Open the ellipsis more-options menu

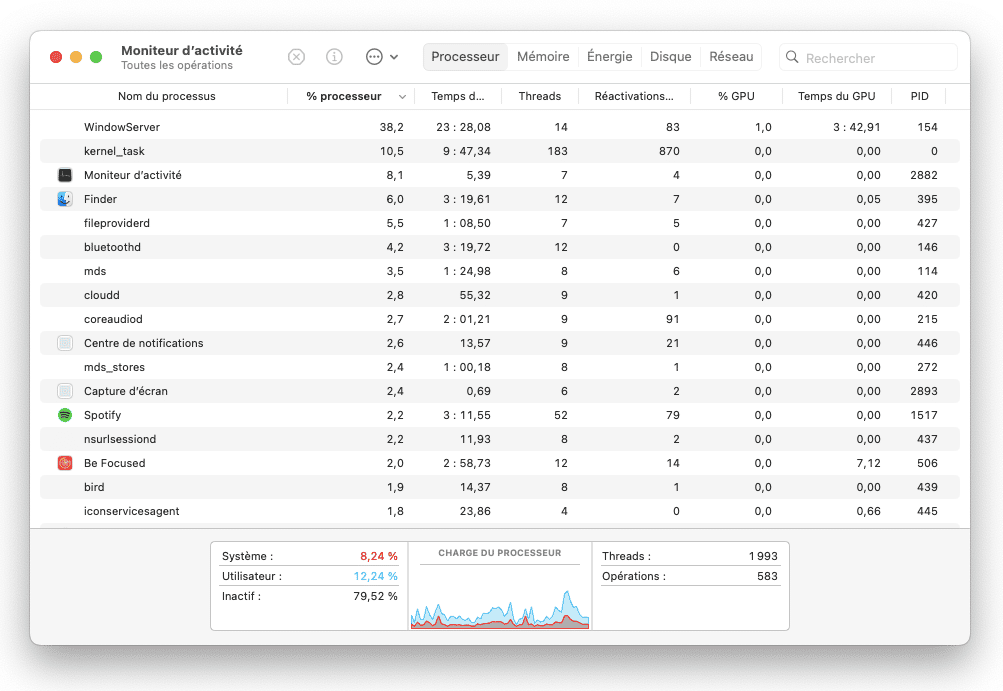376,57
